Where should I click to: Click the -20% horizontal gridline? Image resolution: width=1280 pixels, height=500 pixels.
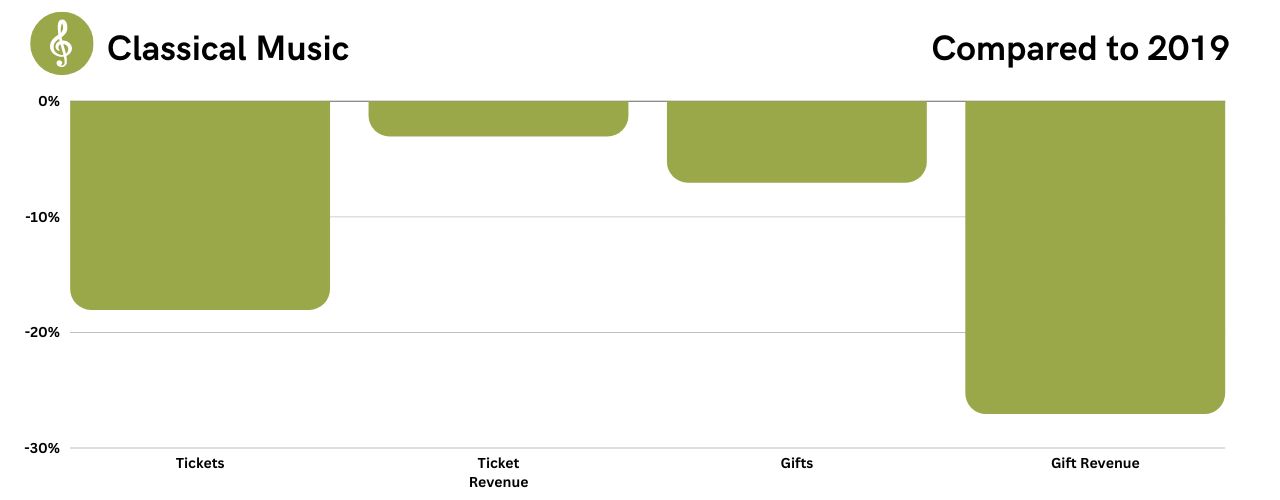click(647, 332)
